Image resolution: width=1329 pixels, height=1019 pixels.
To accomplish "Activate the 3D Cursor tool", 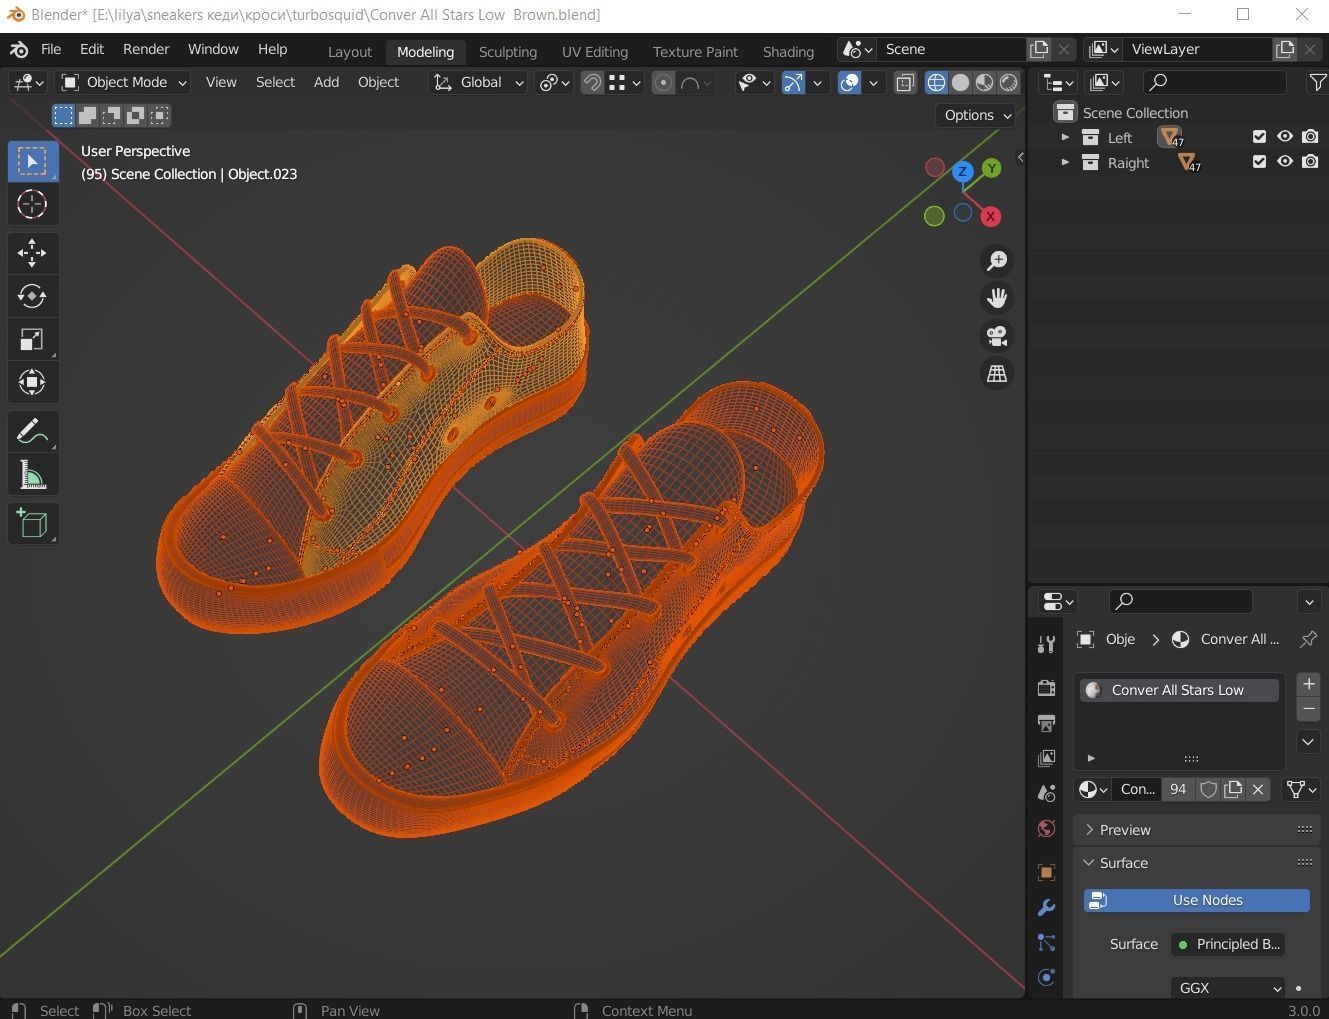I will (x=32, y=205).
